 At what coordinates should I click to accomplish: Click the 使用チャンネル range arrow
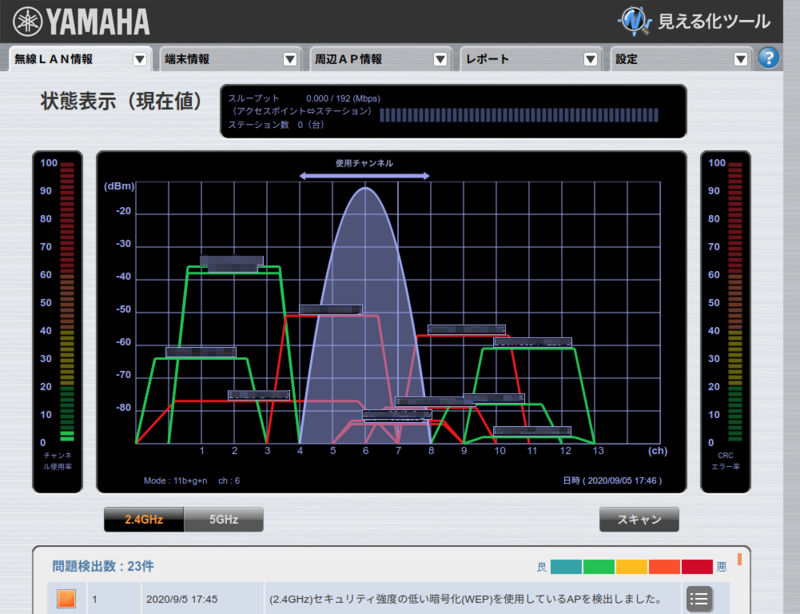tap(364, 176)
